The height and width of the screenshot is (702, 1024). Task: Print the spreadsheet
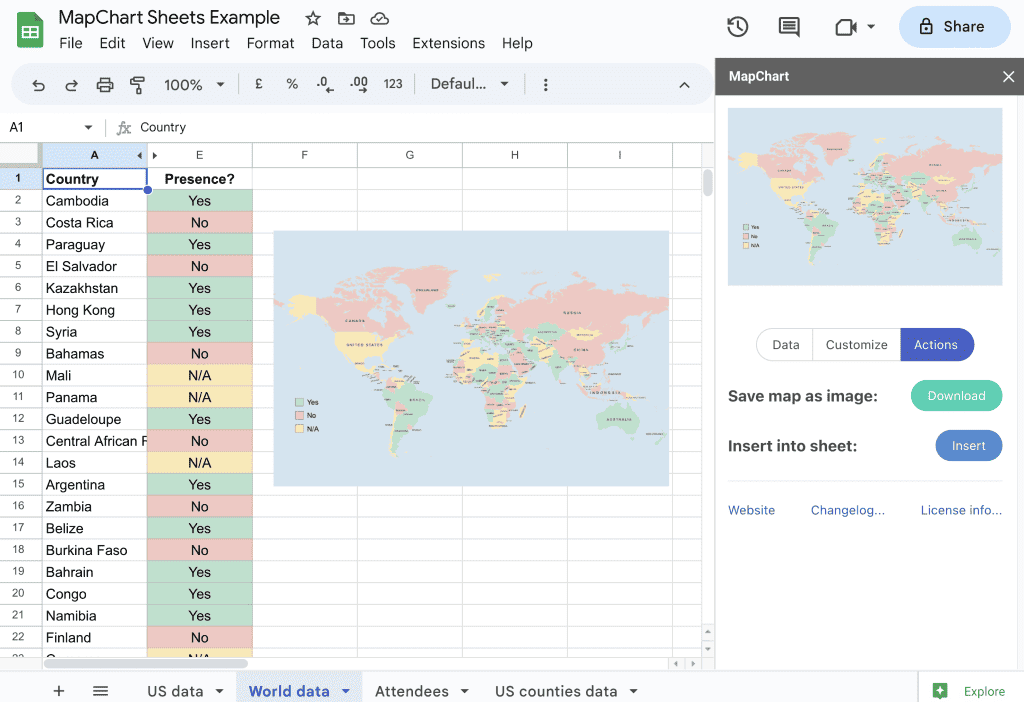coord(104,85)
